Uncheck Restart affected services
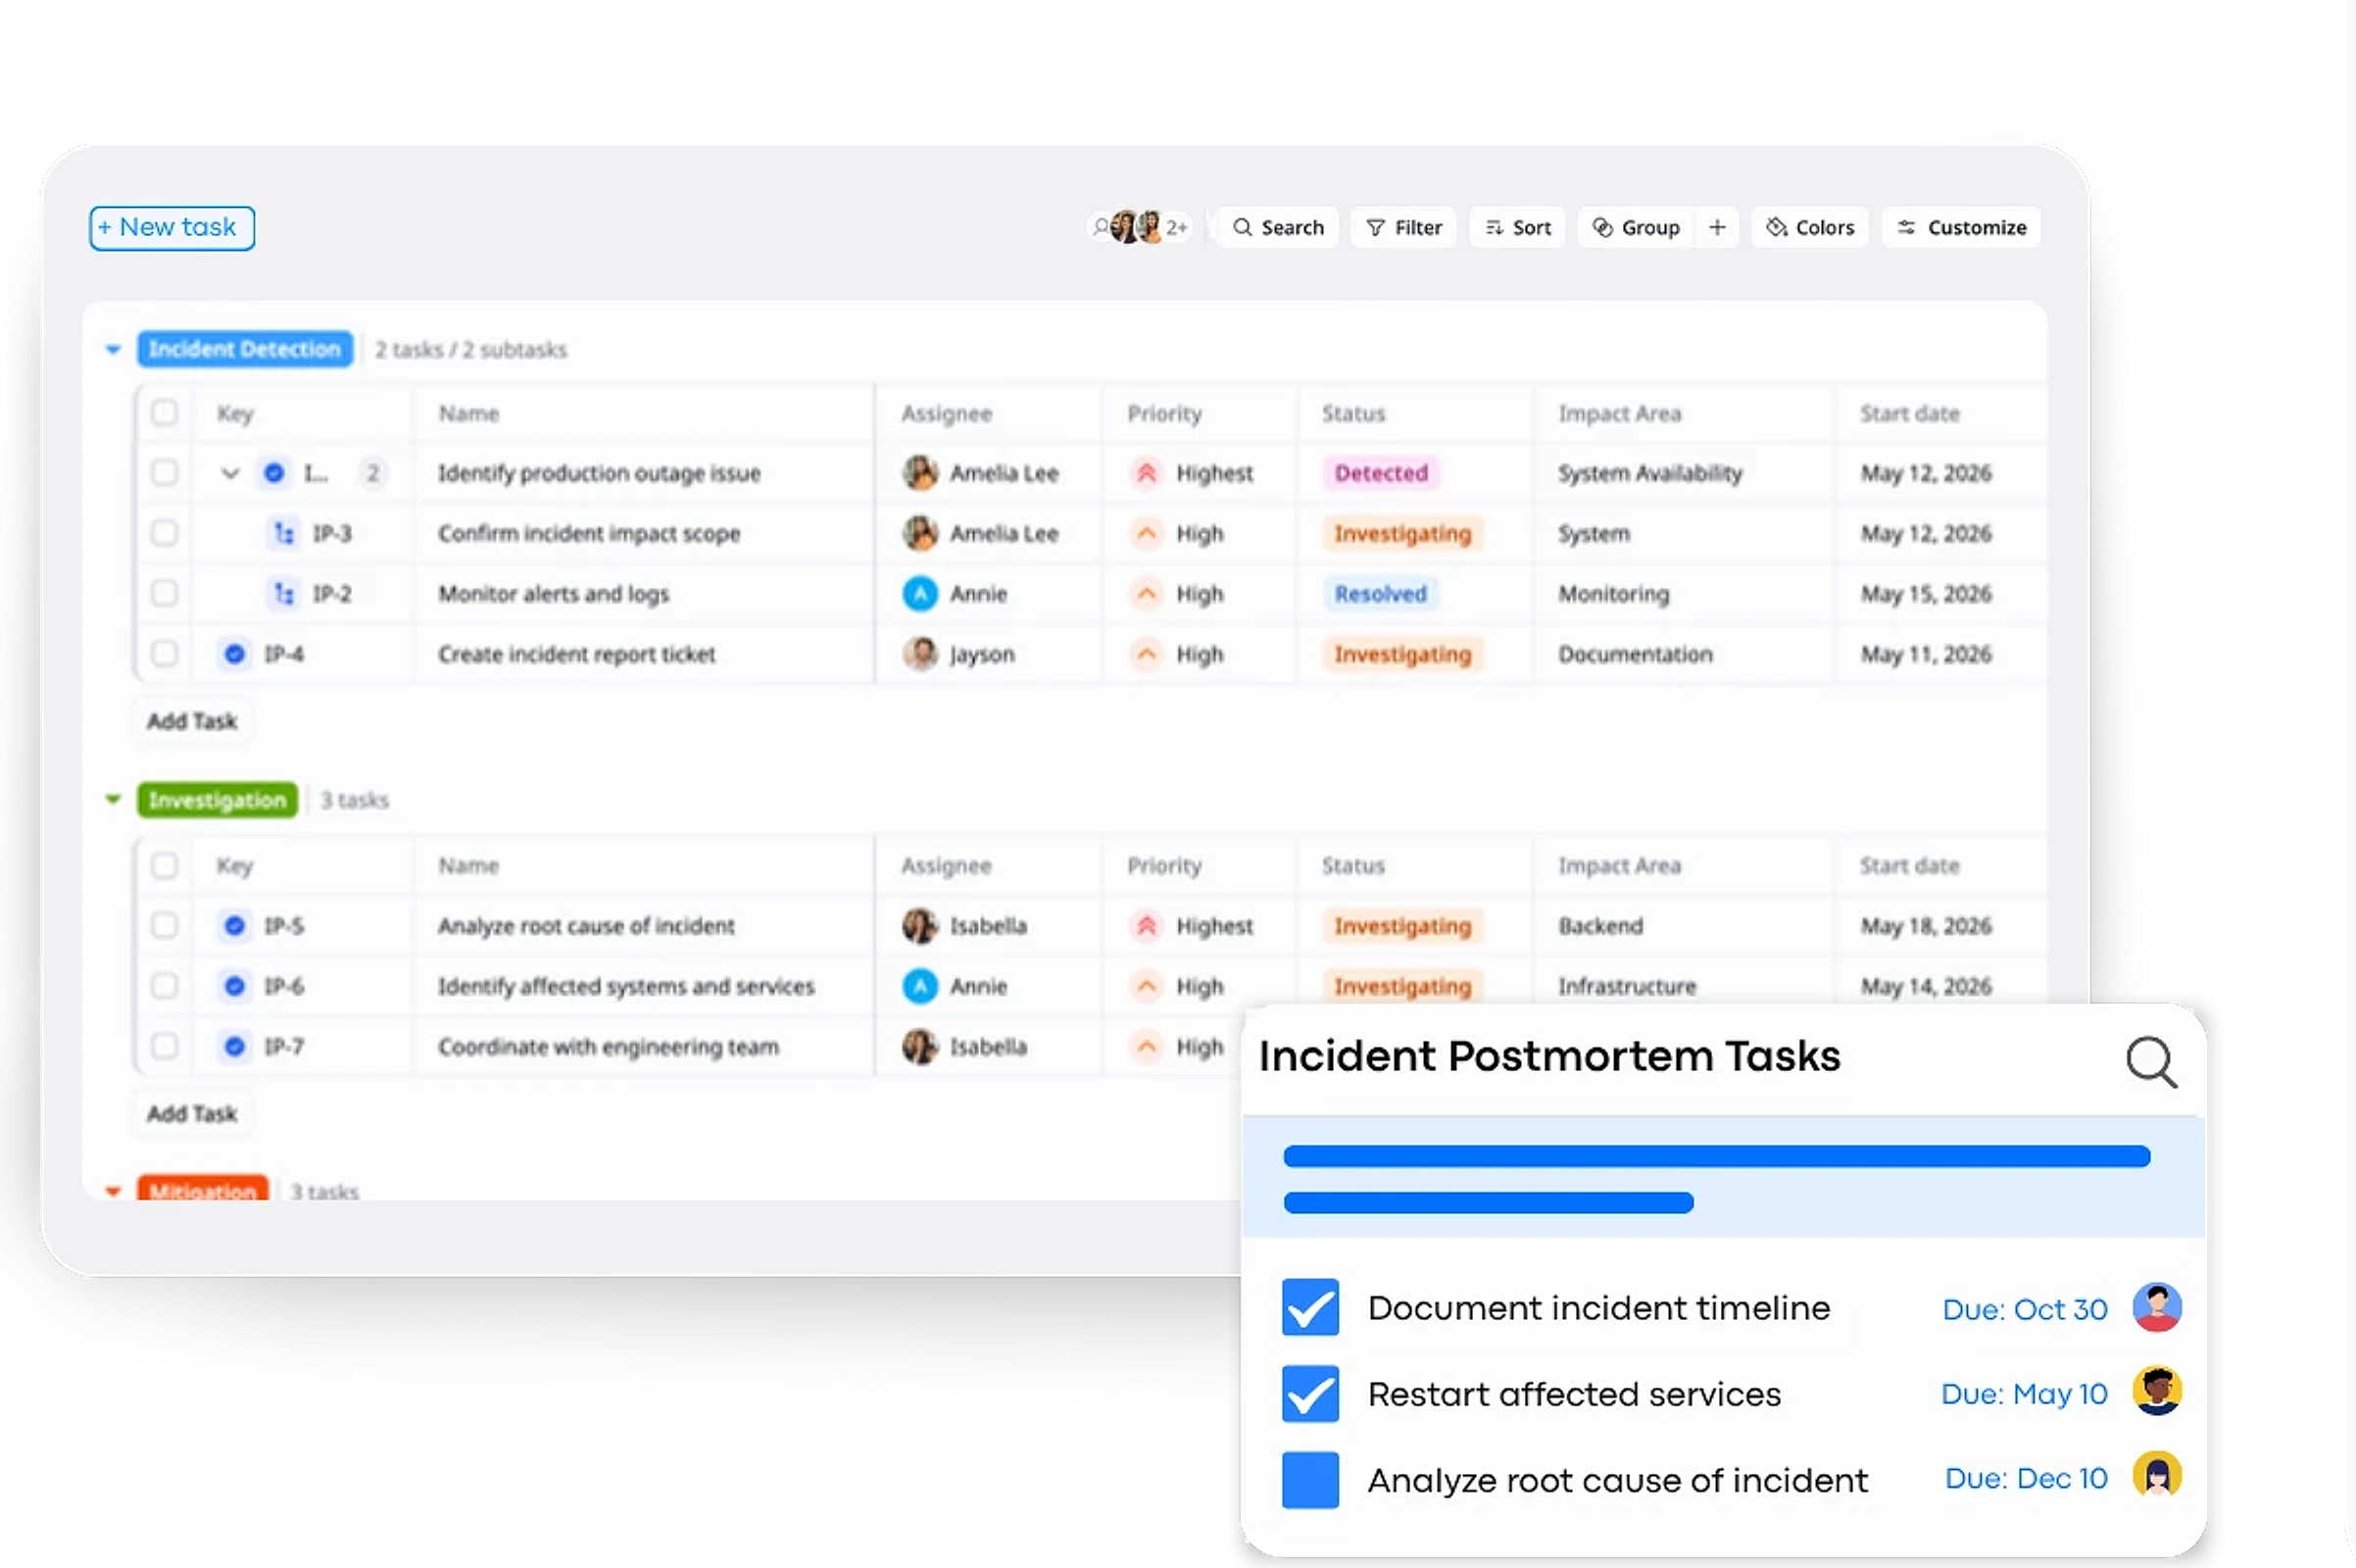Image resolution: width=2356 pixels, height=1568 pixels. click(1310, 1393)
